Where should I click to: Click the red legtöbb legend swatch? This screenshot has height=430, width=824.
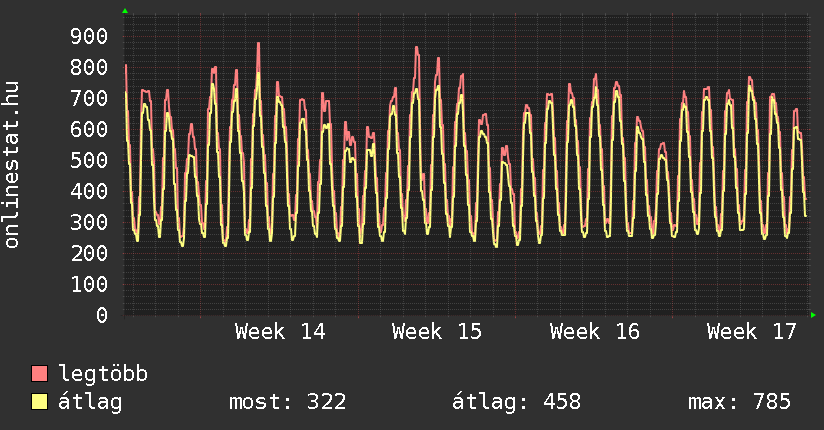(x=40, y=374)
